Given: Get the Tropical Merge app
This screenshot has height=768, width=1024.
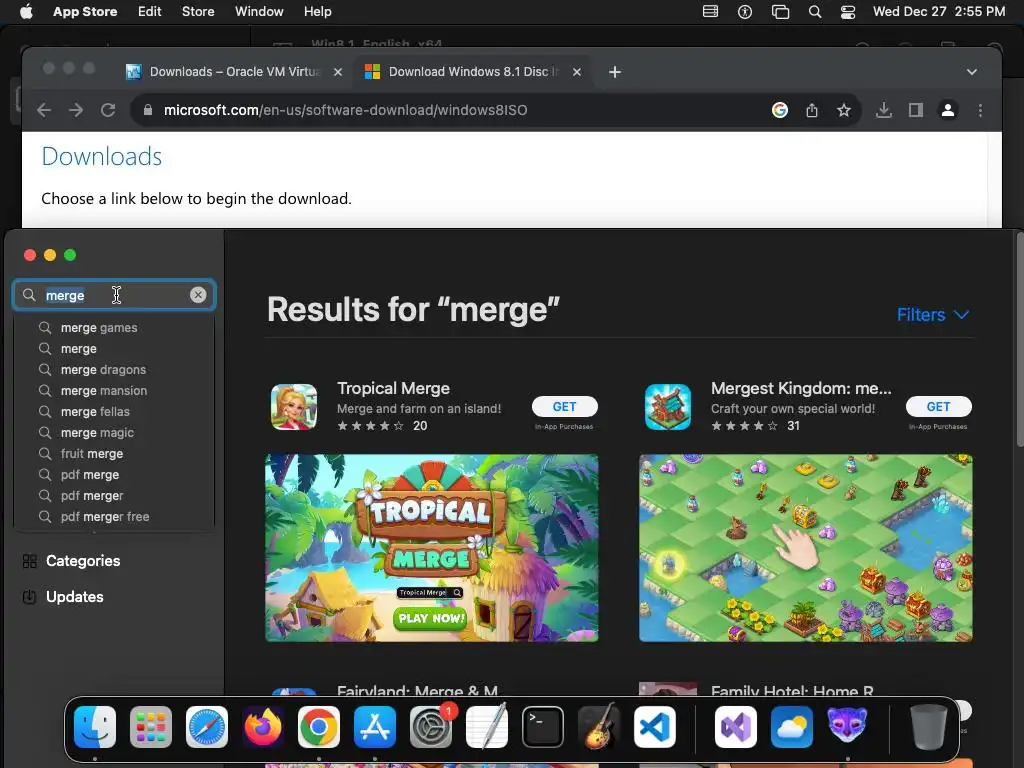Looking at the screenshot, I should 565,407.
